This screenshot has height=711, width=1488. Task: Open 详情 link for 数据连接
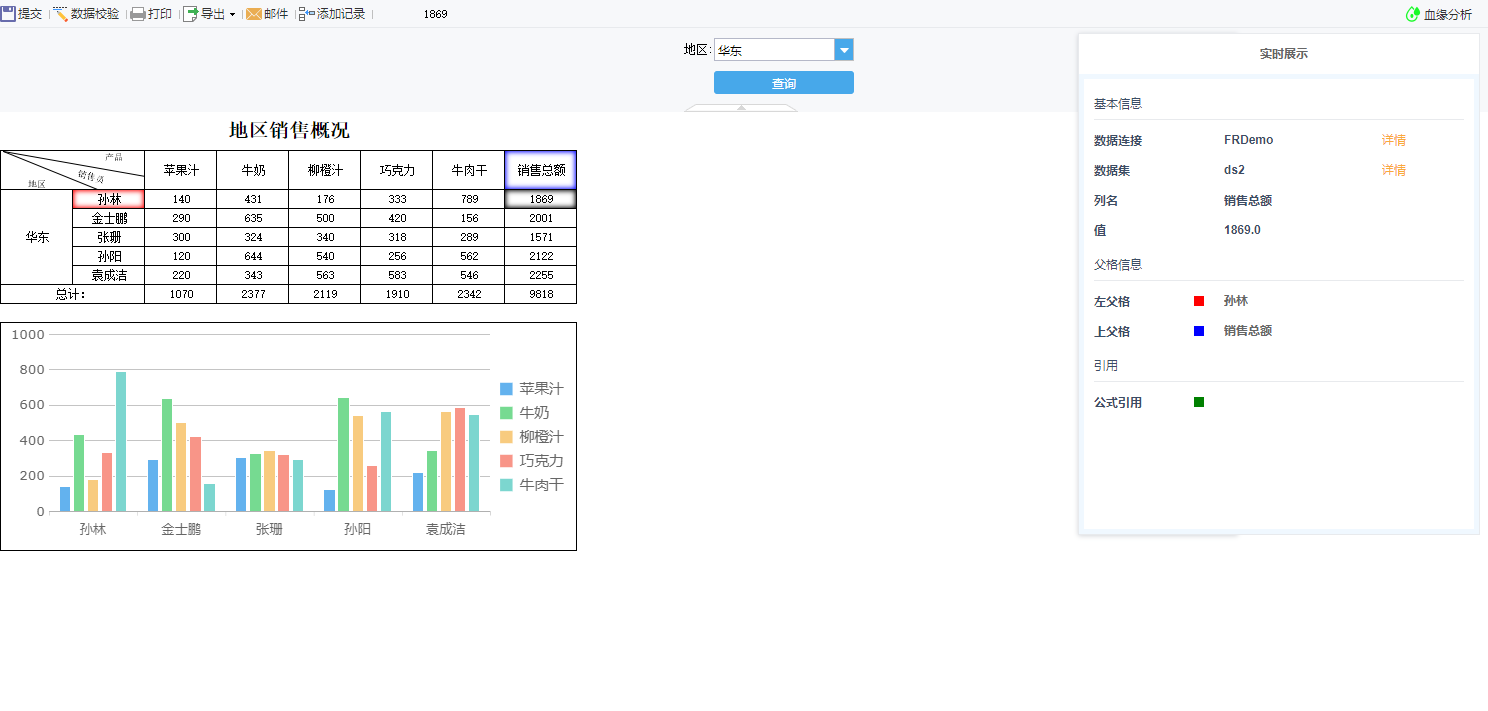click(1394, 140)
